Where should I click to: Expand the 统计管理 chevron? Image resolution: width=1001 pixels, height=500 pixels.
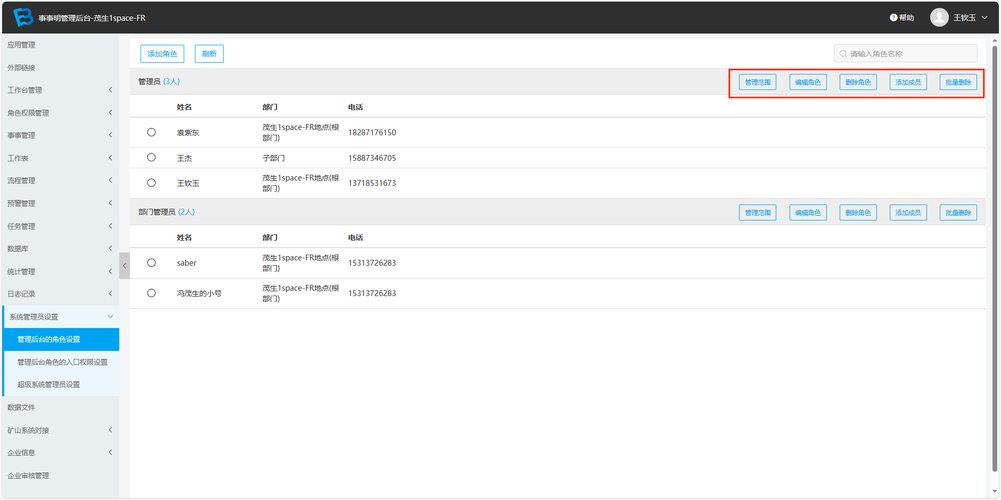110,271
